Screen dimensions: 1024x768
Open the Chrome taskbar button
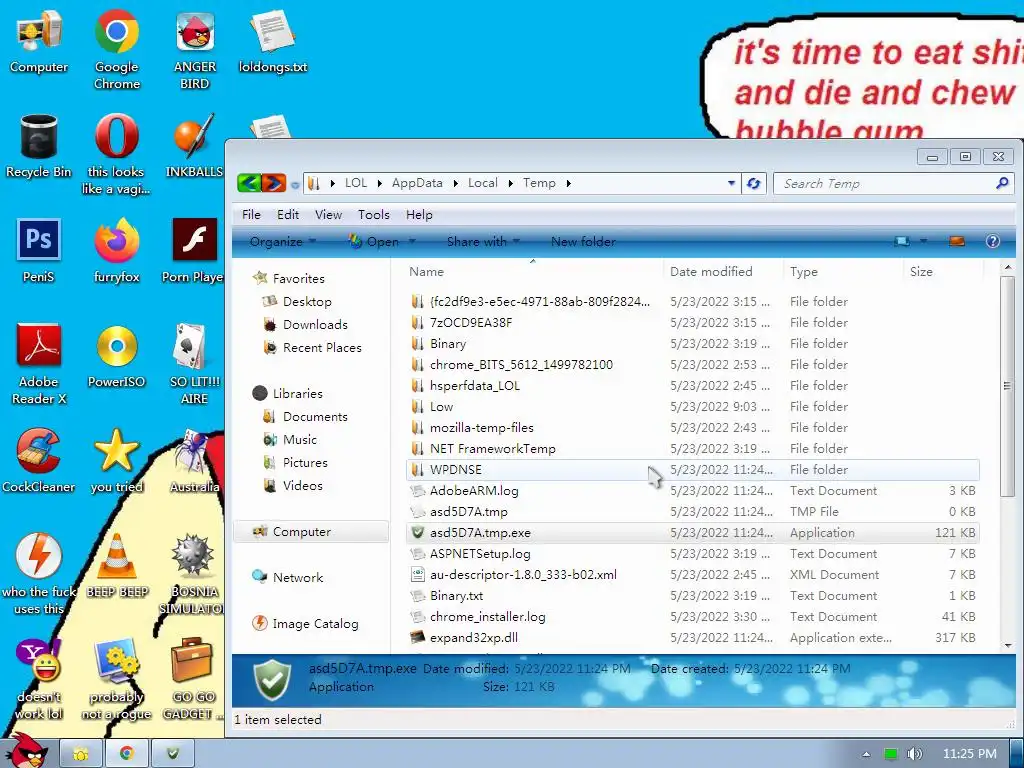[127, 754]
